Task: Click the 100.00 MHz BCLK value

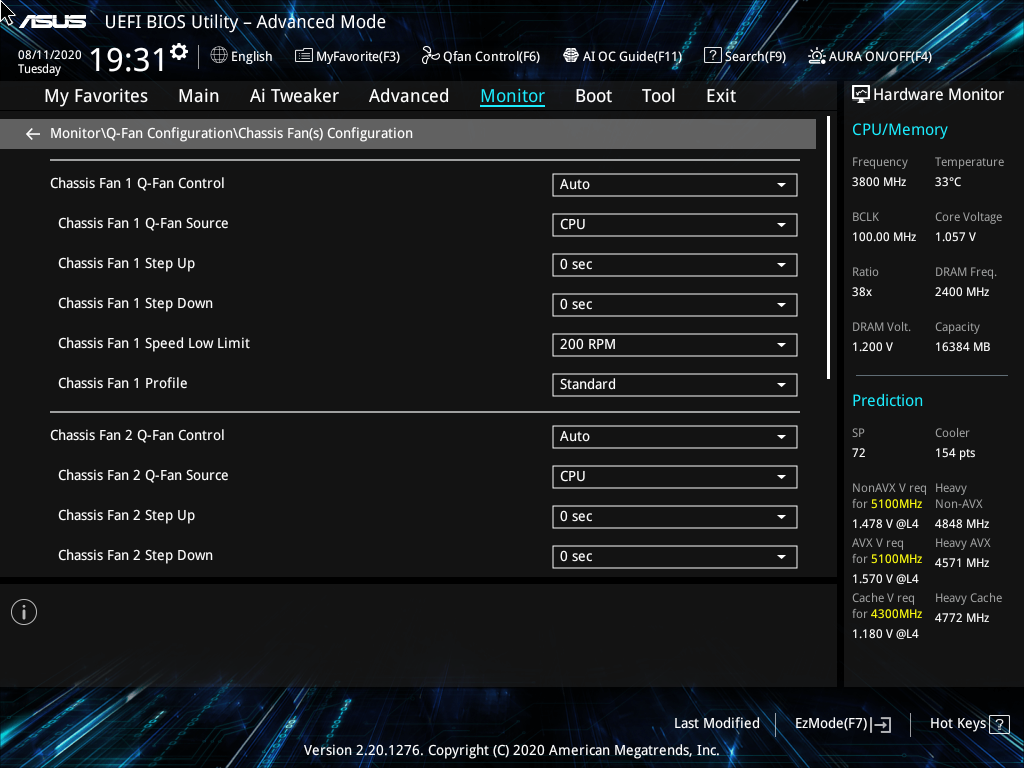Action: click(884, 237)
